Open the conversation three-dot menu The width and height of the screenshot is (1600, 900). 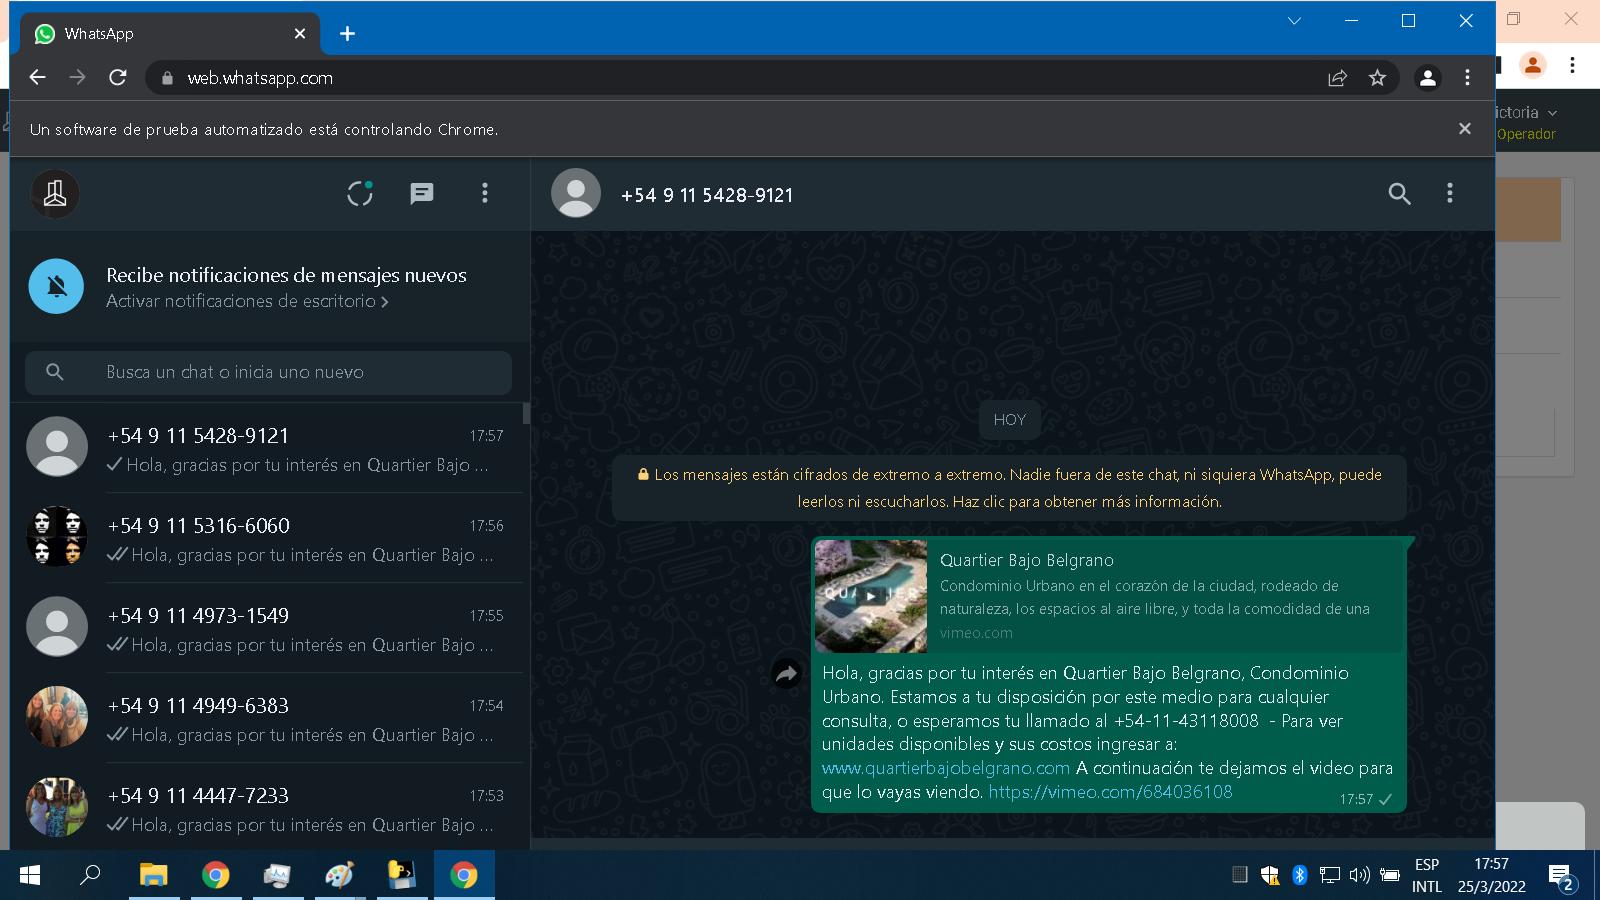pyautogui.click(x=1450, y=194)
